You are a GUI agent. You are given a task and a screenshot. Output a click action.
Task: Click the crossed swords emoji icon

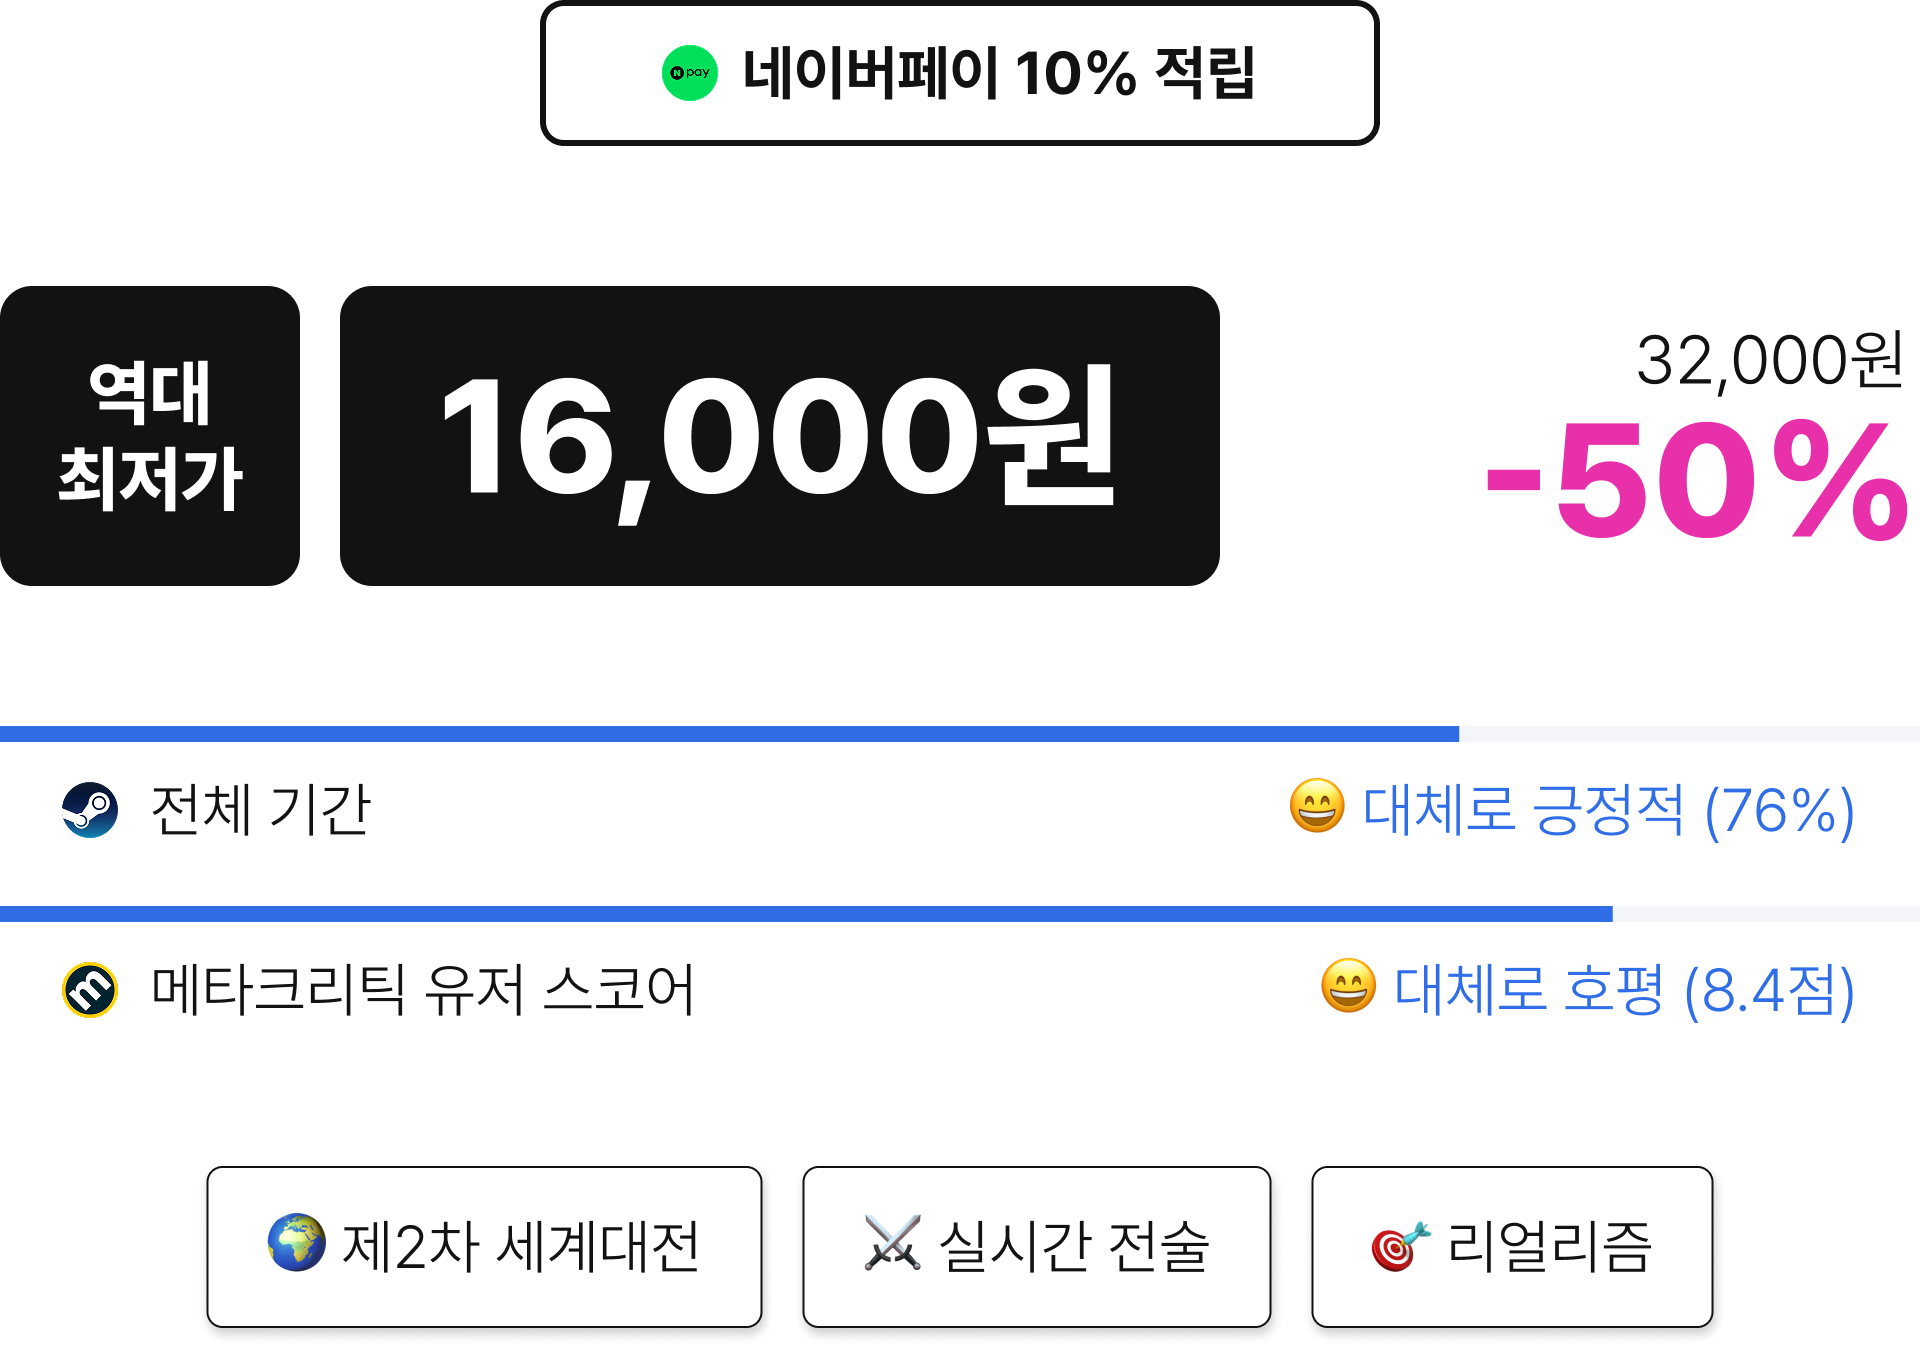[892, 1243]
